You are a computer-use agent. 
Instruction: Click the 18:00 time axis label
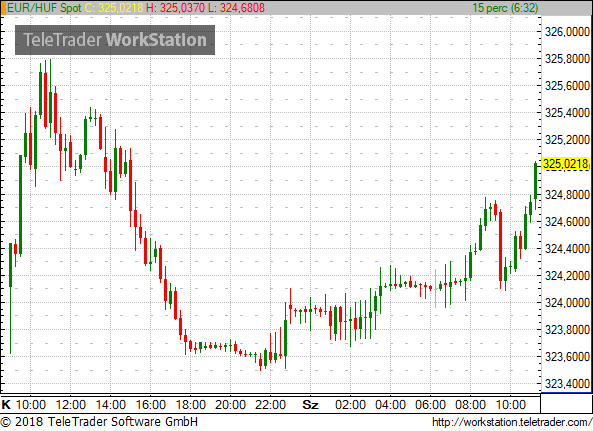(191, 405)
